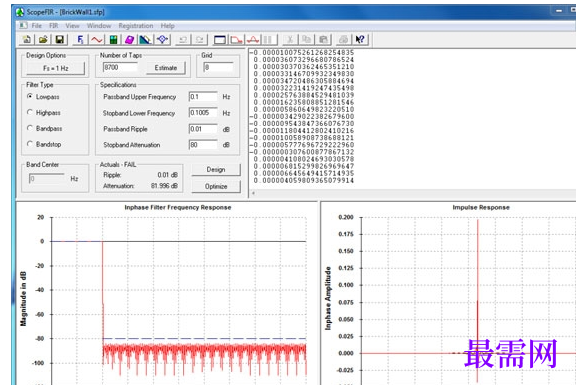The height and width of the screenshot is (385, 576).
Task: Click the grayed vertical bars toolbar icon
Action: (x=268, y=39)
